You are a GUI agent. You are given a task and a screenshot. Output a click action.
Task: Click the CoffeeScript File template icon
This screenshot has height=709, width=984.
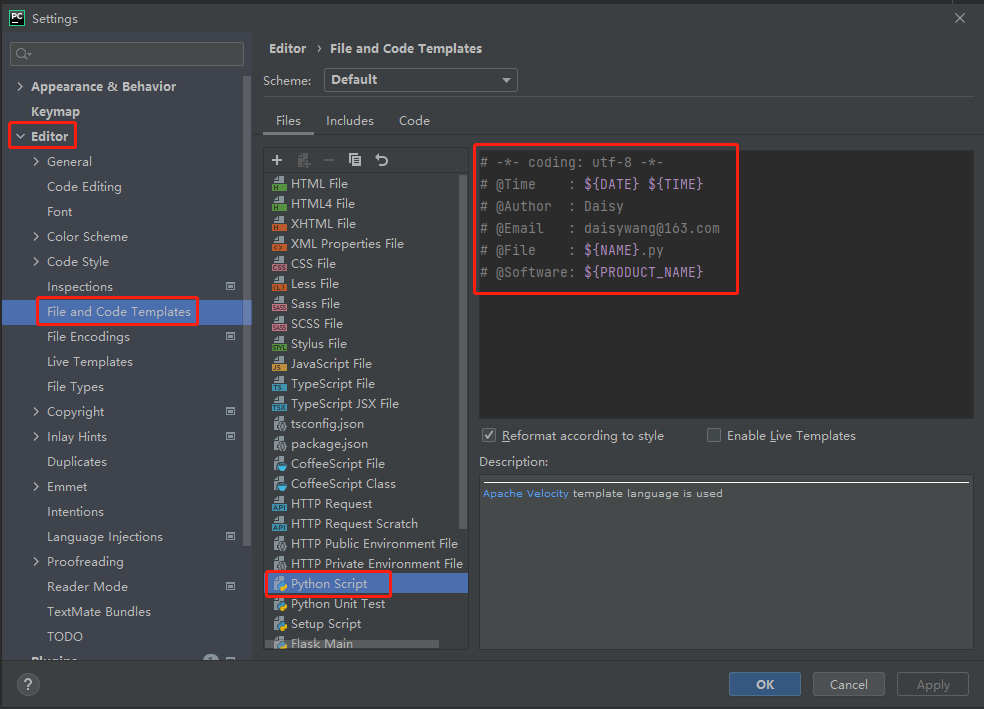point(280,464)
